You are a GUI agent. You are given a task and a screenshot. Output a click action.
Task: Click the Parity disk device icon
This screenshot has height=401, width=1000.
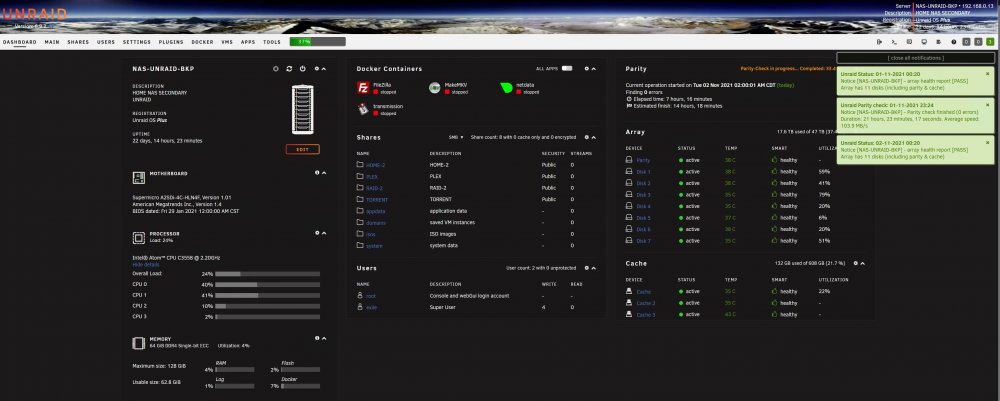point(629,160)
